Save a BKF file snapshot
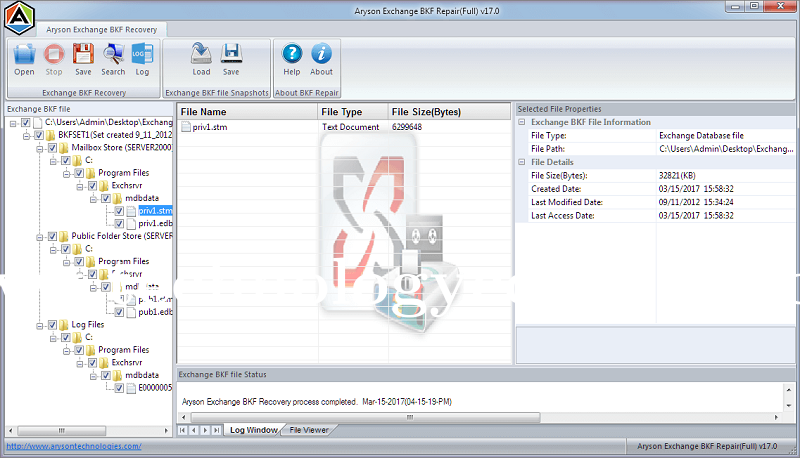Screen dimensions: 800x458 [231, 54]
